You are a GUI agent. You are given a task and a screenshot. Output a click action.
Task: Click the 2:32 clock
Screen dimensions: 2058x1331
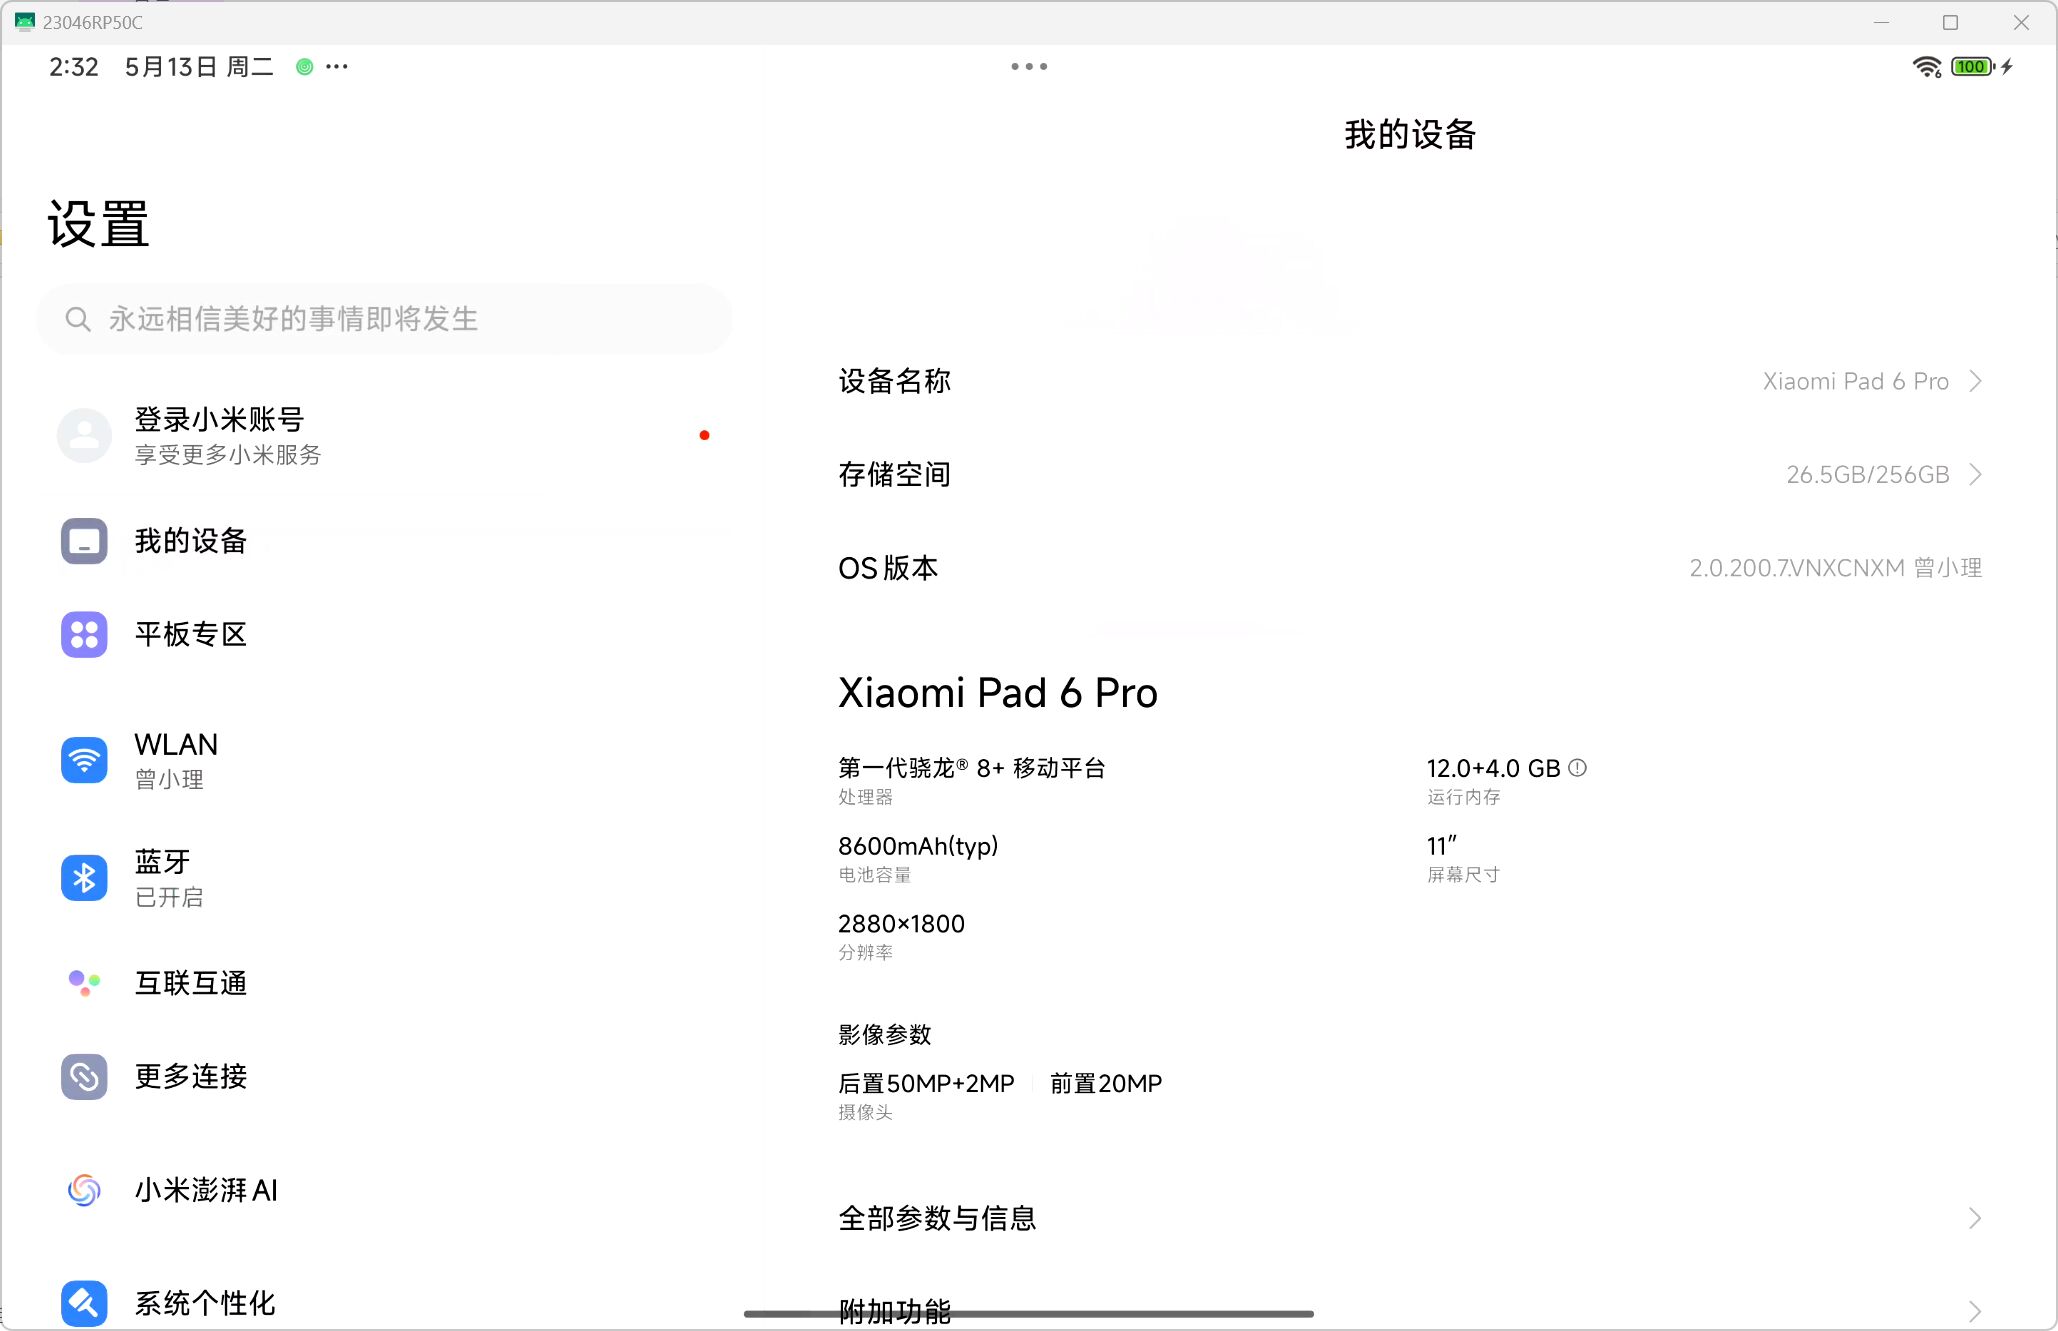tap(73, 67)
